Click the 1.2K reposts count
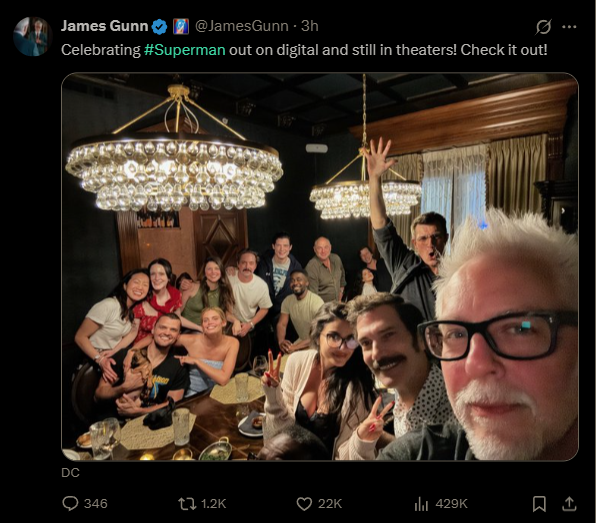This screenshot has width=596, height=523. pos(214,504)
